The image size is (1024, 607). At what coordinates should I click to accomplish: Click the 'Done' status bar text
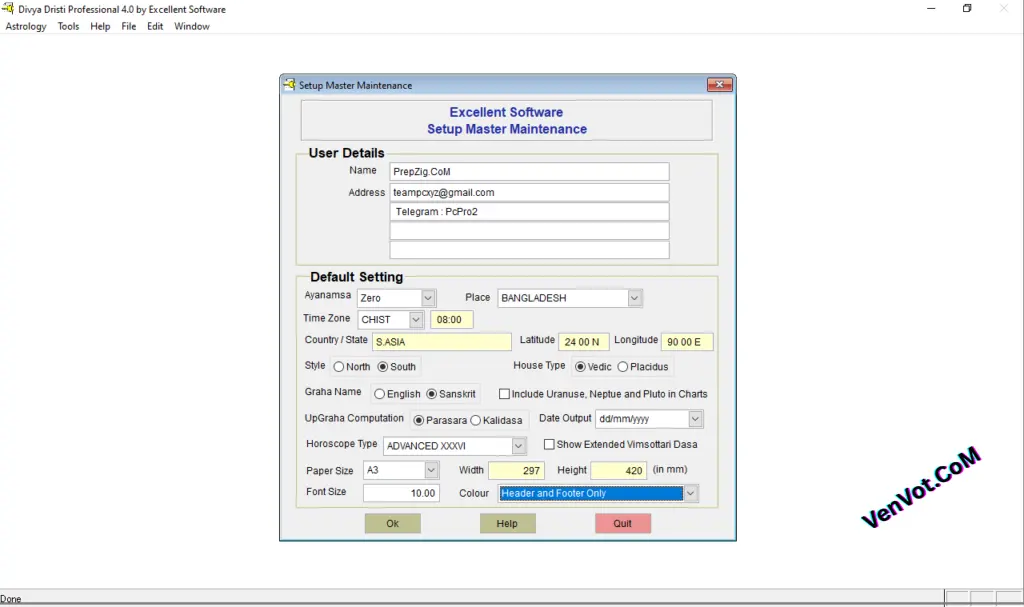point(10,599)
